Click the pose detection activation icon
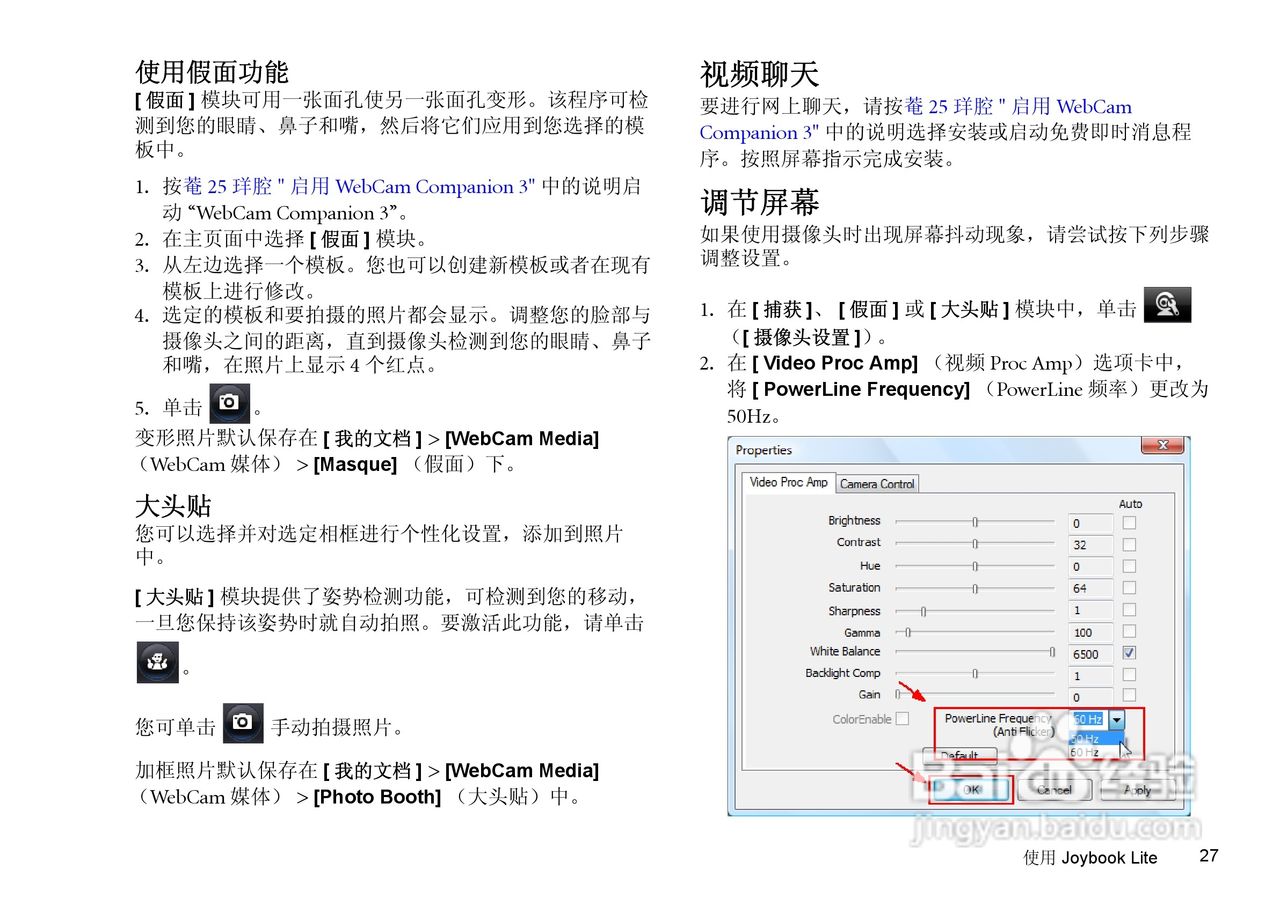This screenshot has height=899, width=1280. click(156, 662)
